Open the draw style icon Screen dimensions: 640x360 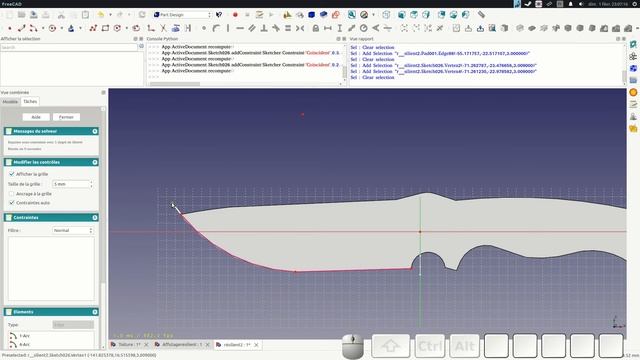364,15
